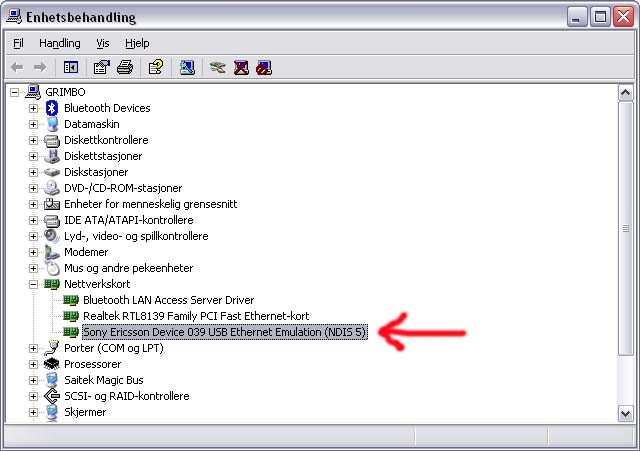
Task: Click the Datamaskin category icon
Action: click(x=52, y=124)
